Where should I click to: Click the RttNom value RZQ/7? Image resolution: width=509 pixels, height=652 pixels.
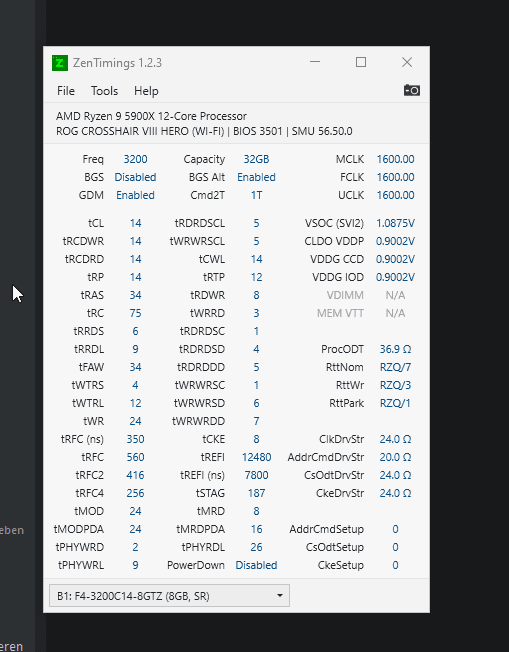395,367
